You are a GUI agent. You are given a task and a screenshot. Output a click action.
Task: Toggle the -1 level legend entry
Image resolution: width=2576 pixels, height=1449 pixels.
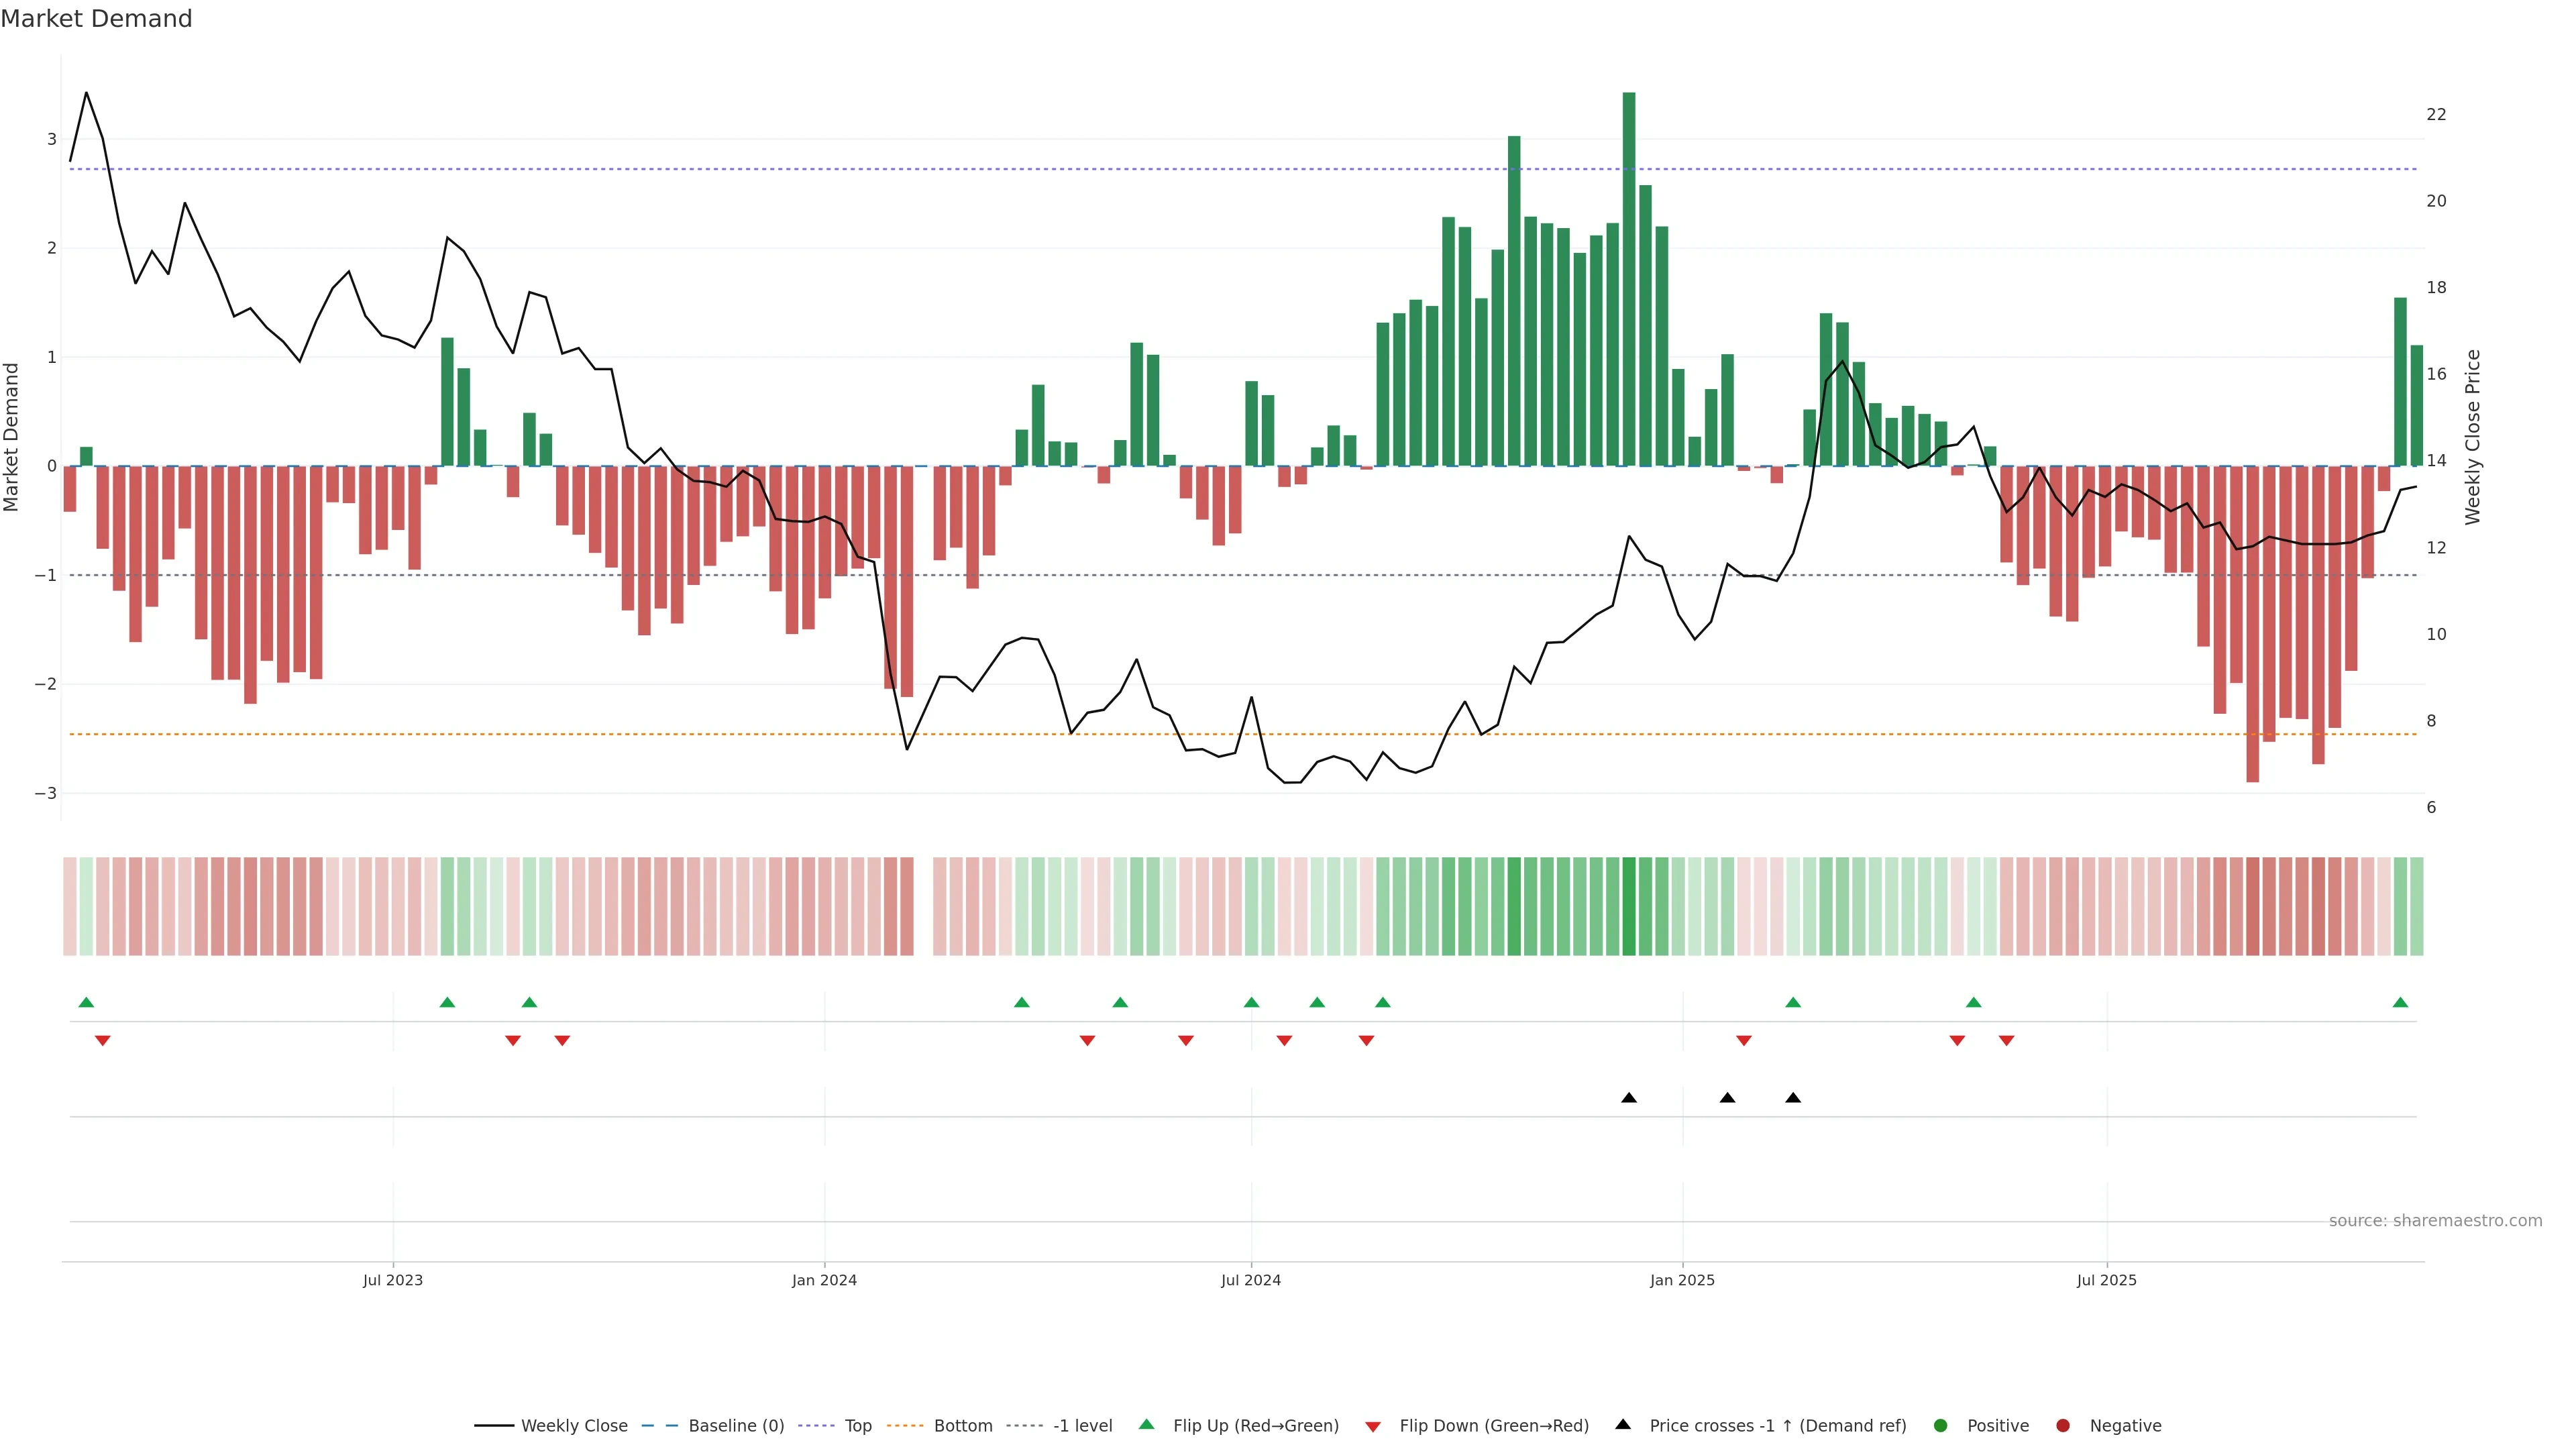[1082, 1426]
